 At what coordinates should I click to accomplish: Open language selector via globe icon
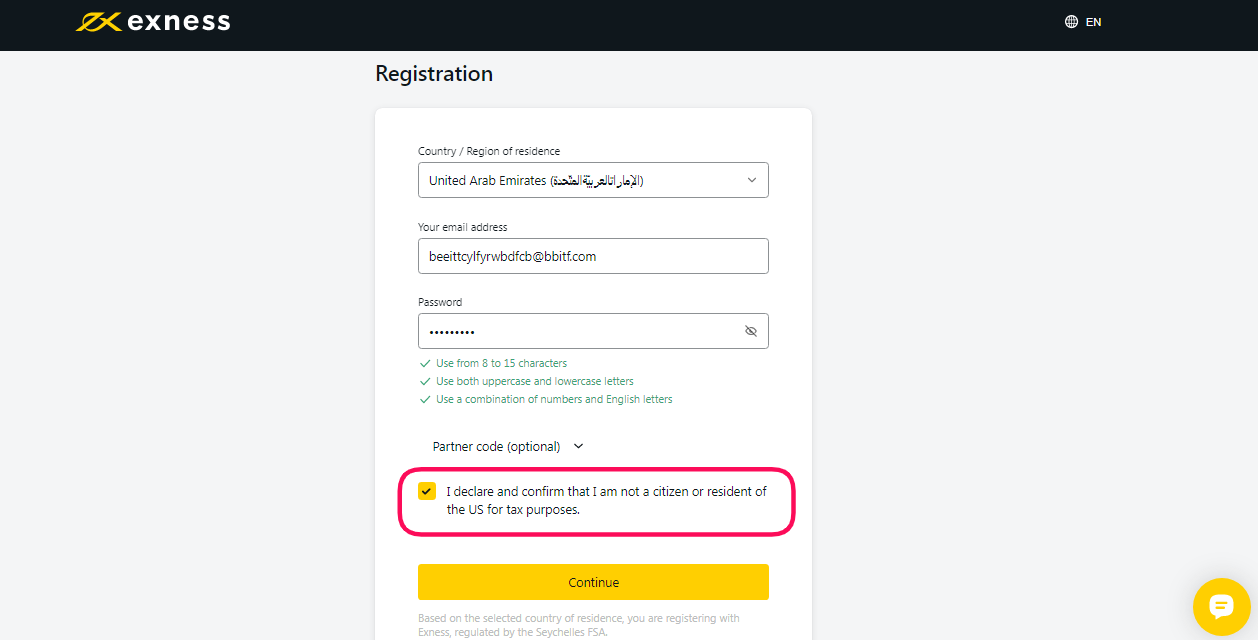[1071, 22]
